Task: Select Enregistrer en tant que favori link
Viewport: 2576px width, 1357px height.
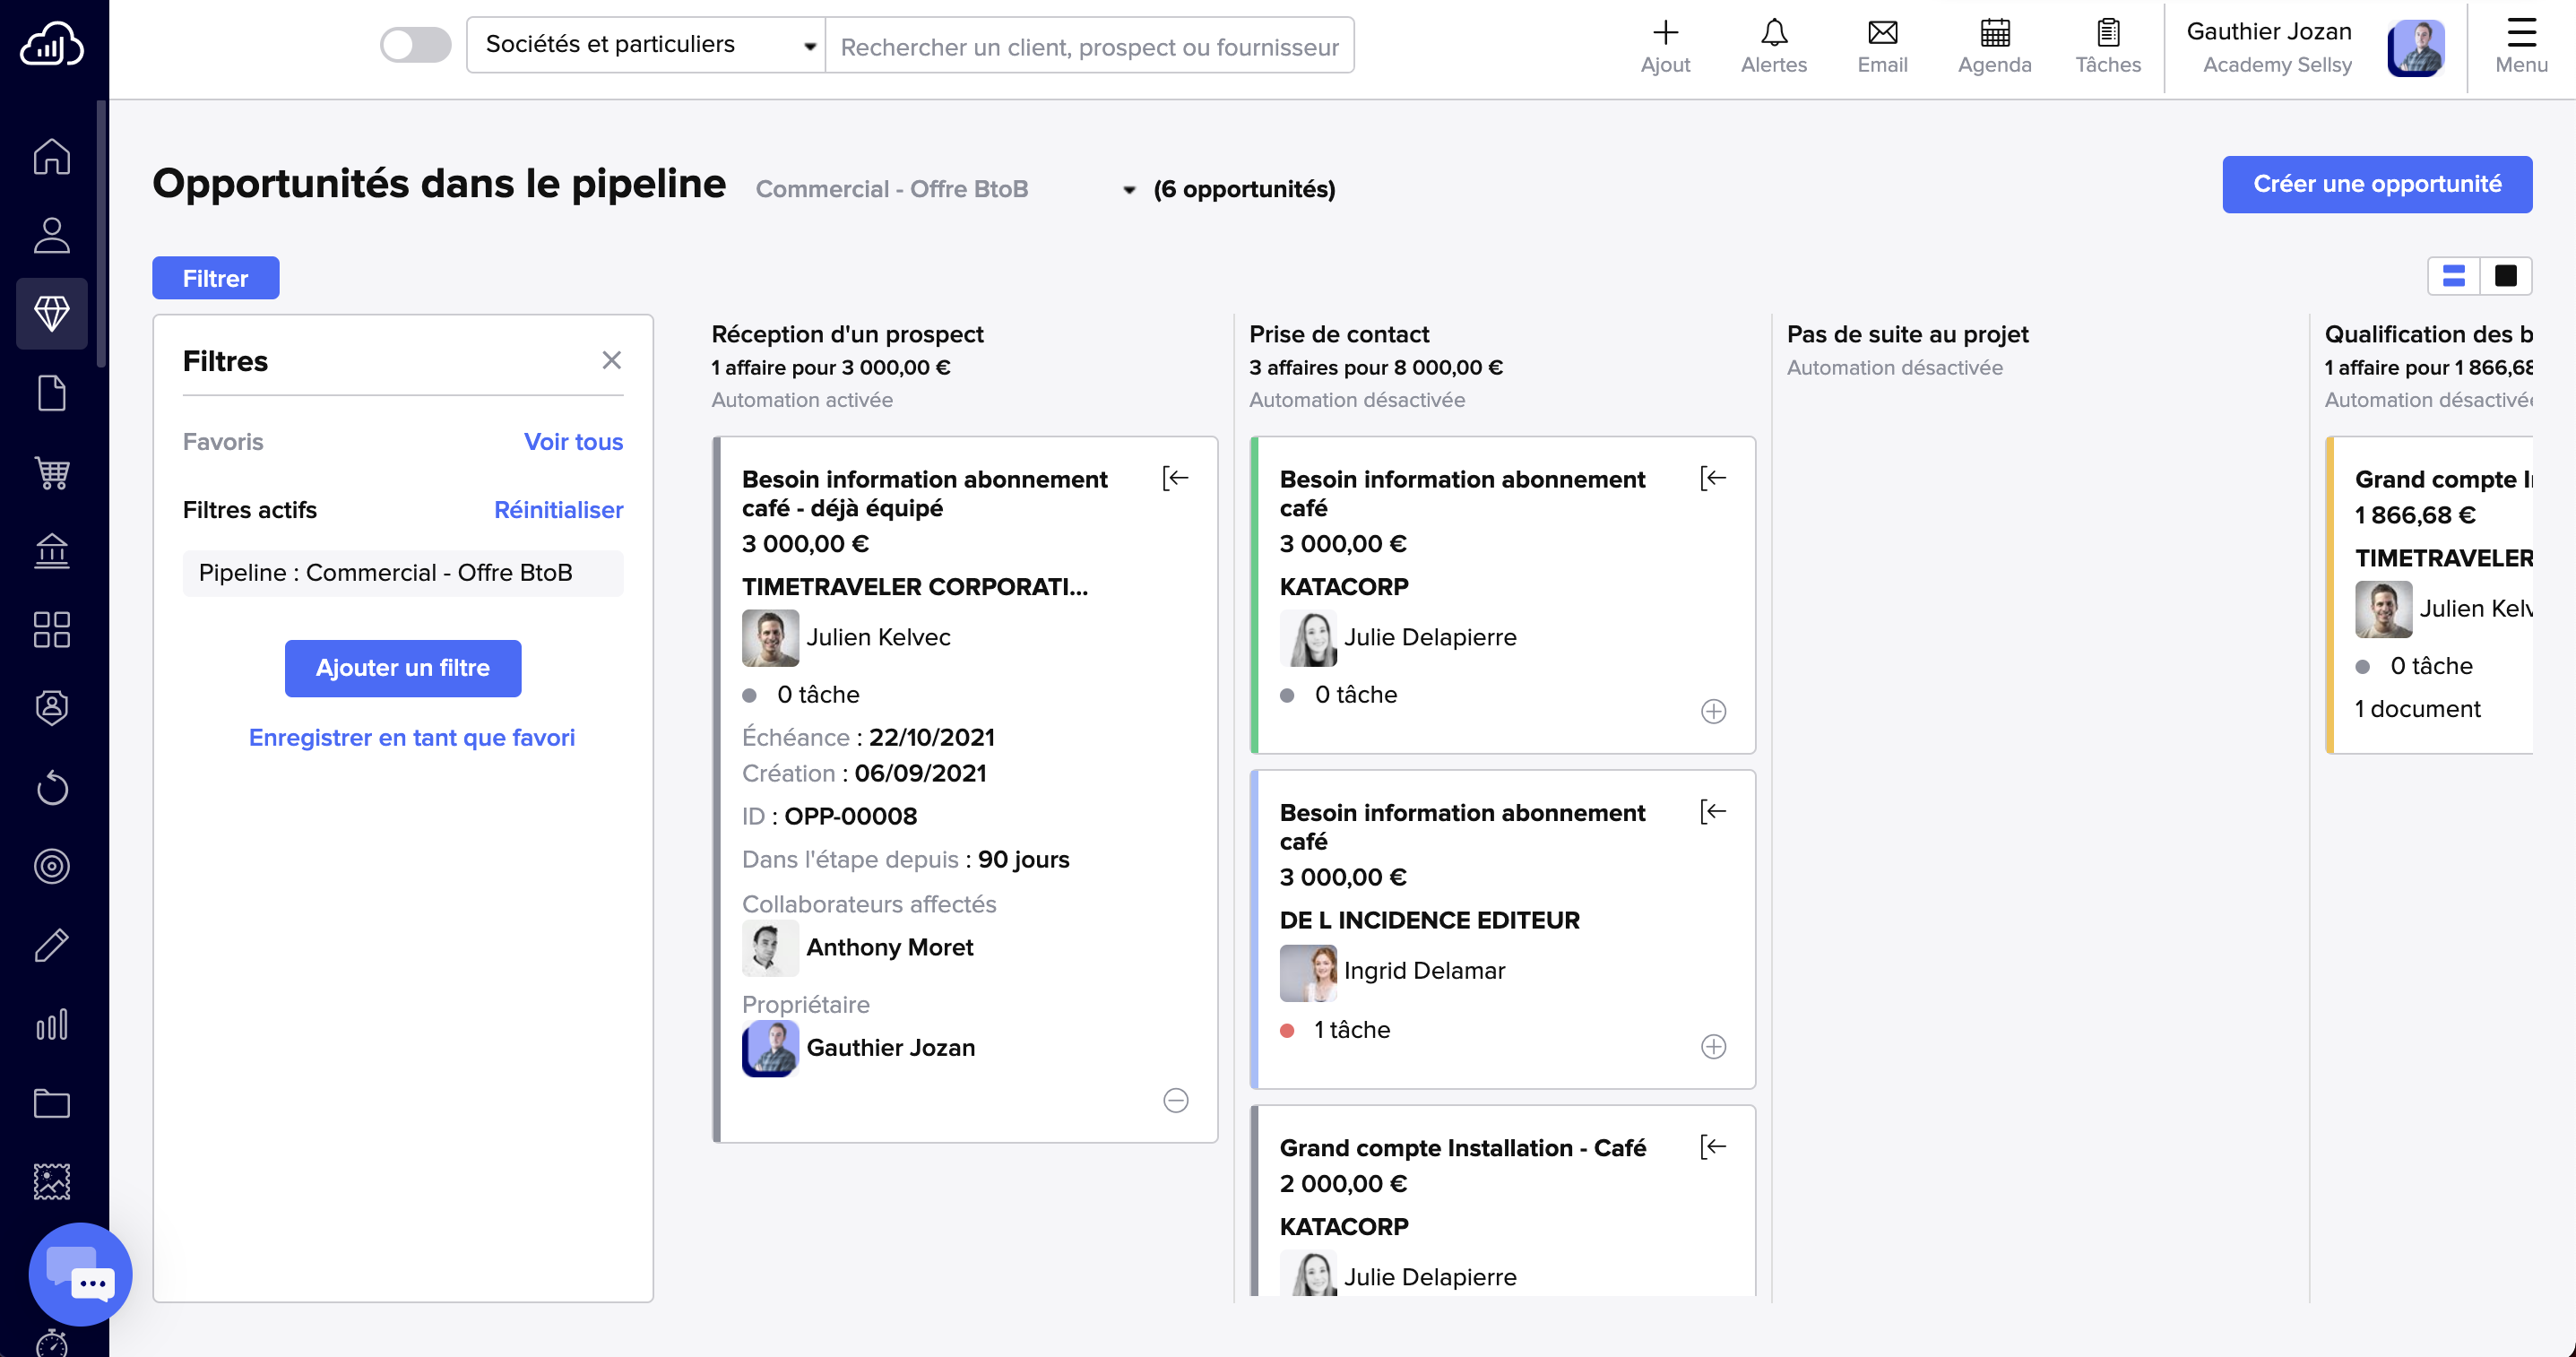Action: (411, 736)
